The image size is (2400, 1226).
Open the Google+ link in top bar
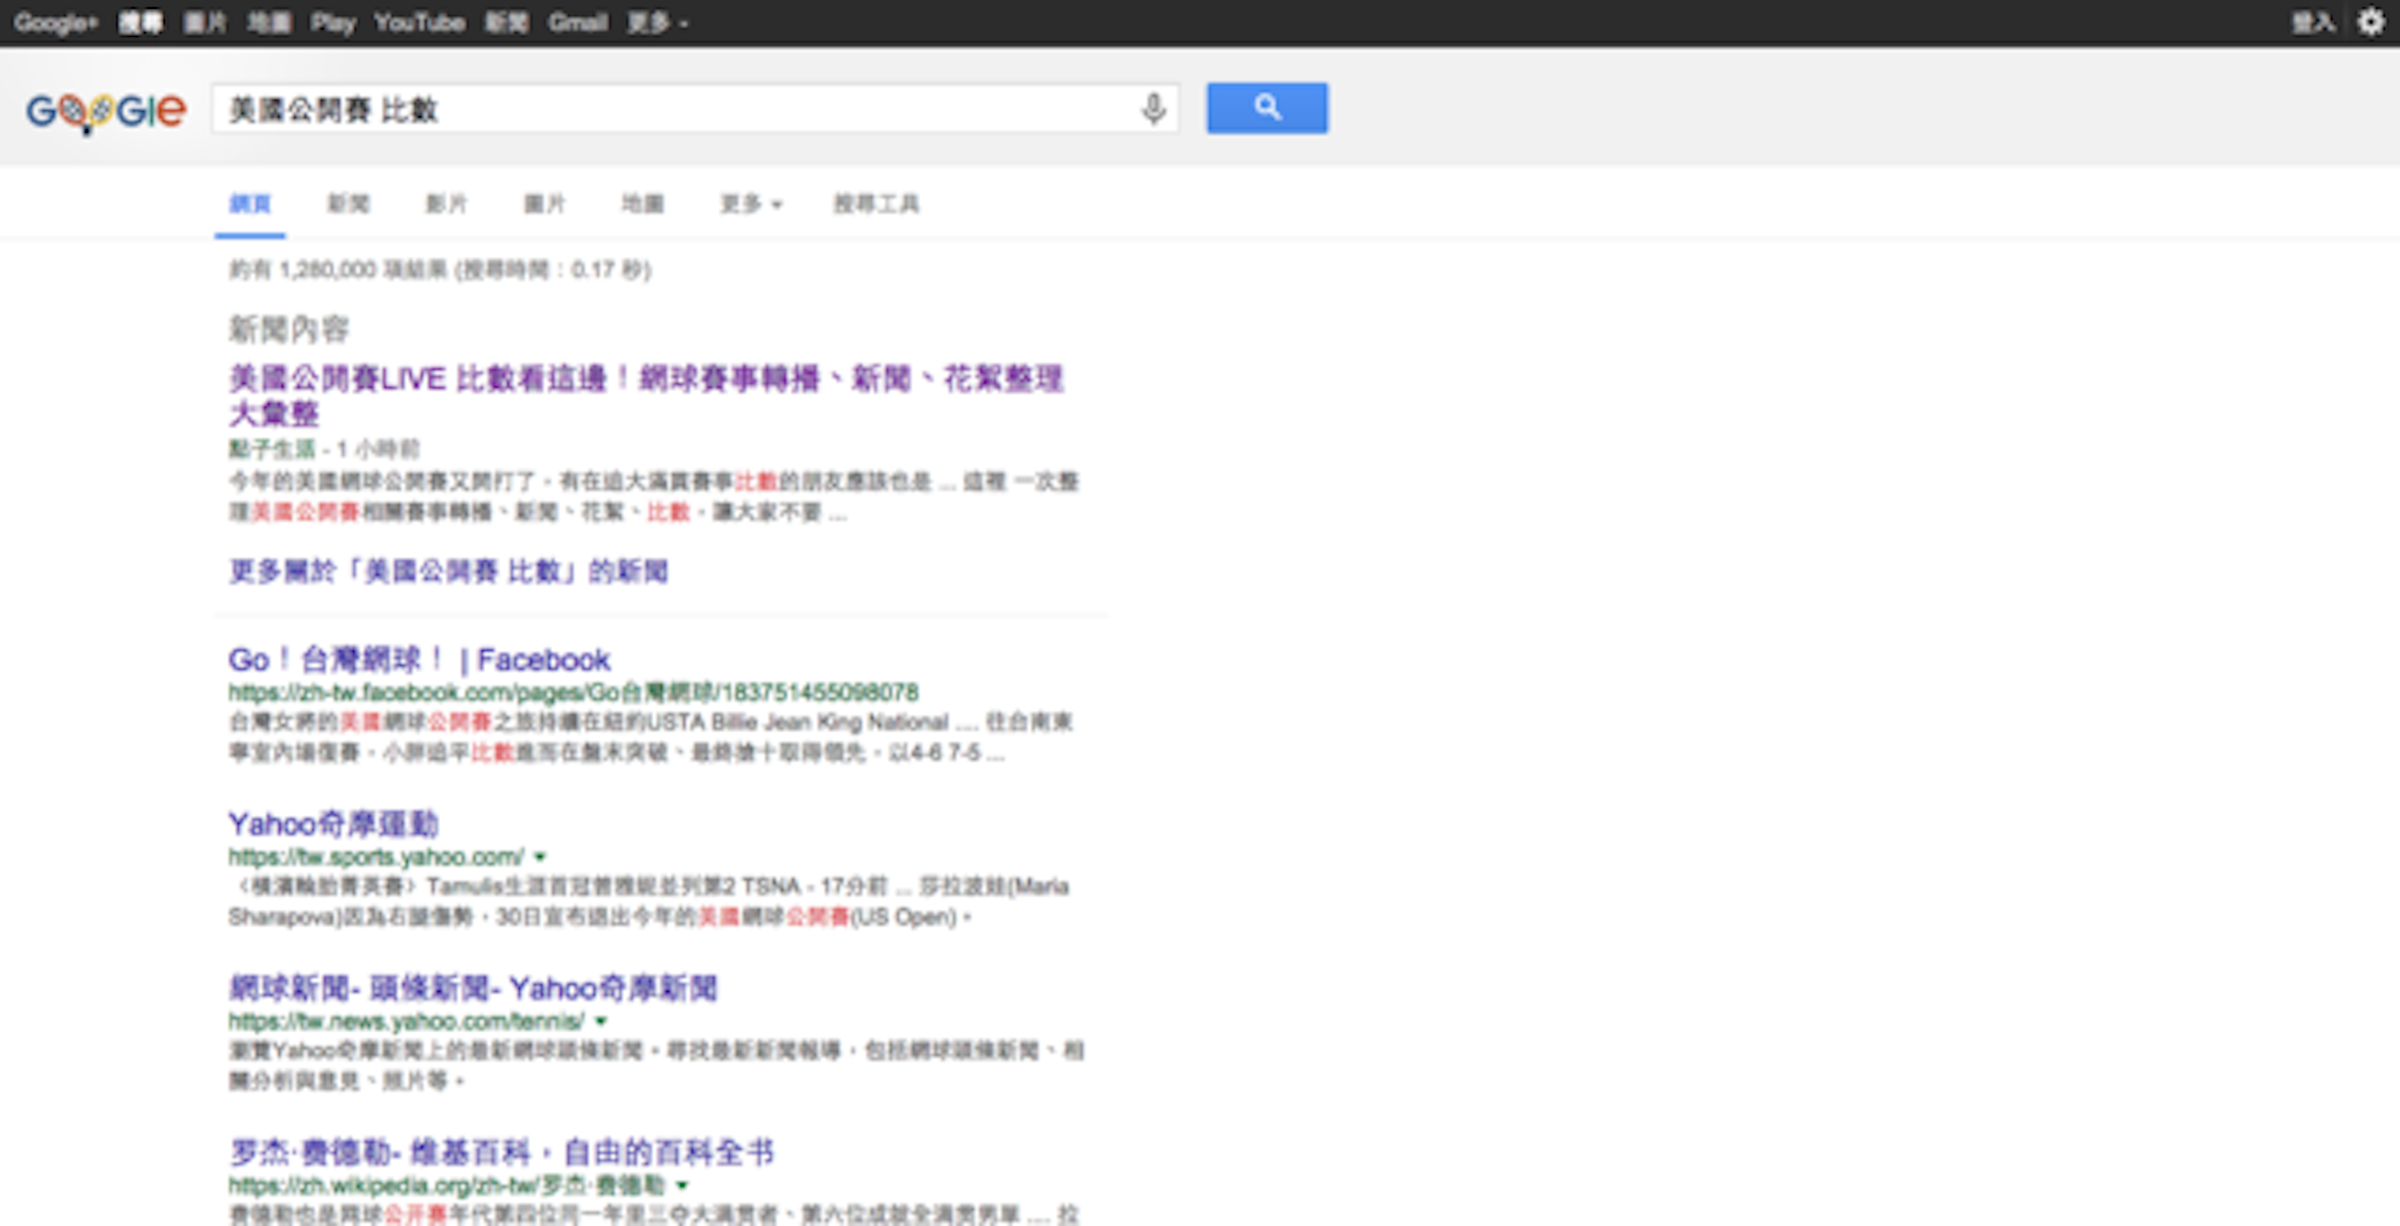tap(55, 22)
